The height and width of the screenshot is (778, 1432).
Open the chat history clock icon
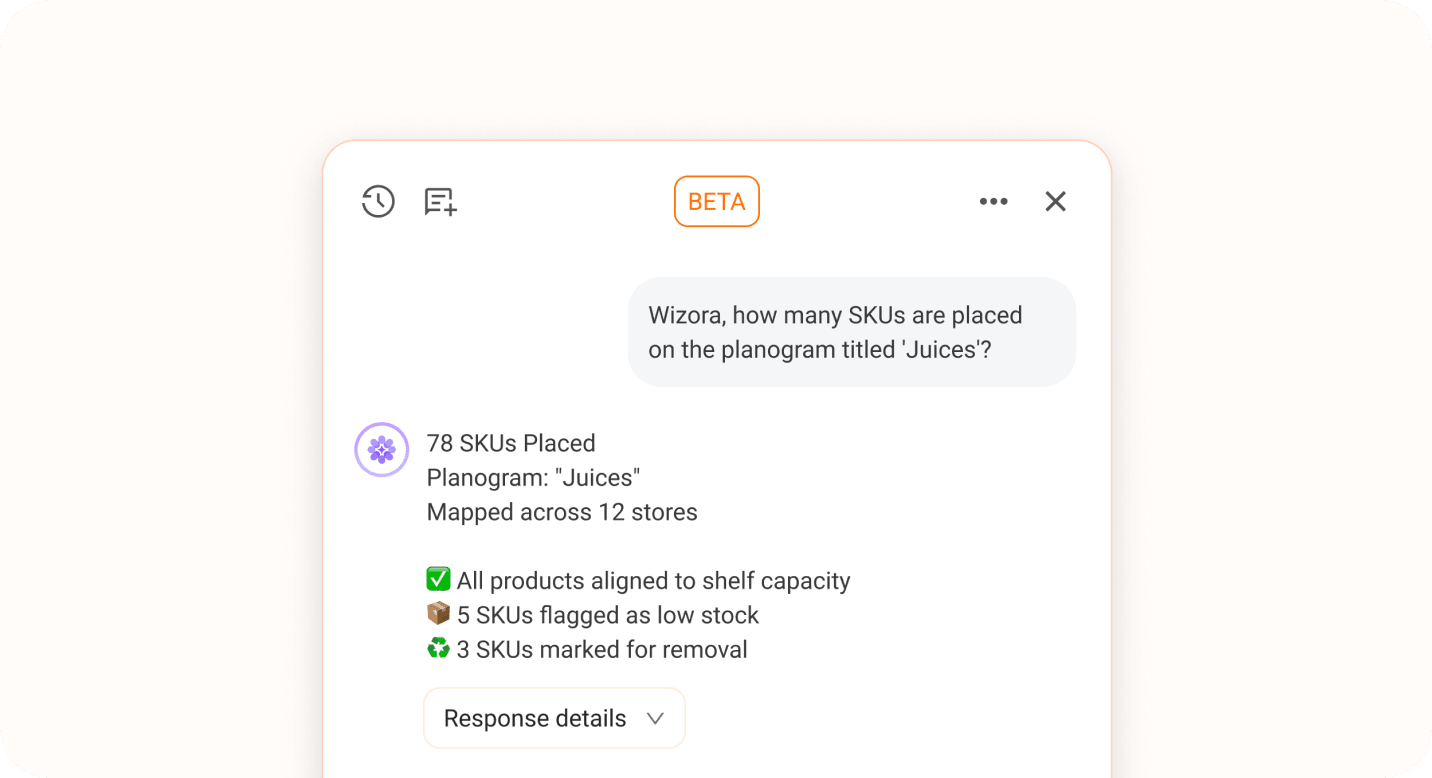click(378, 202)
